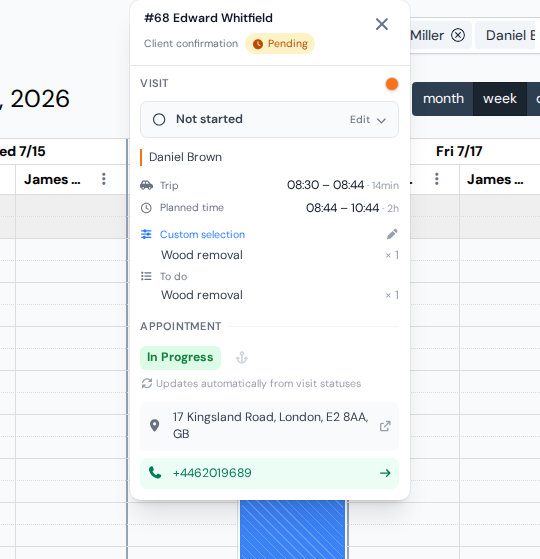Screen dimensions: 540x559
Task: Click the green phone call icon
Action: coord(155,473)
